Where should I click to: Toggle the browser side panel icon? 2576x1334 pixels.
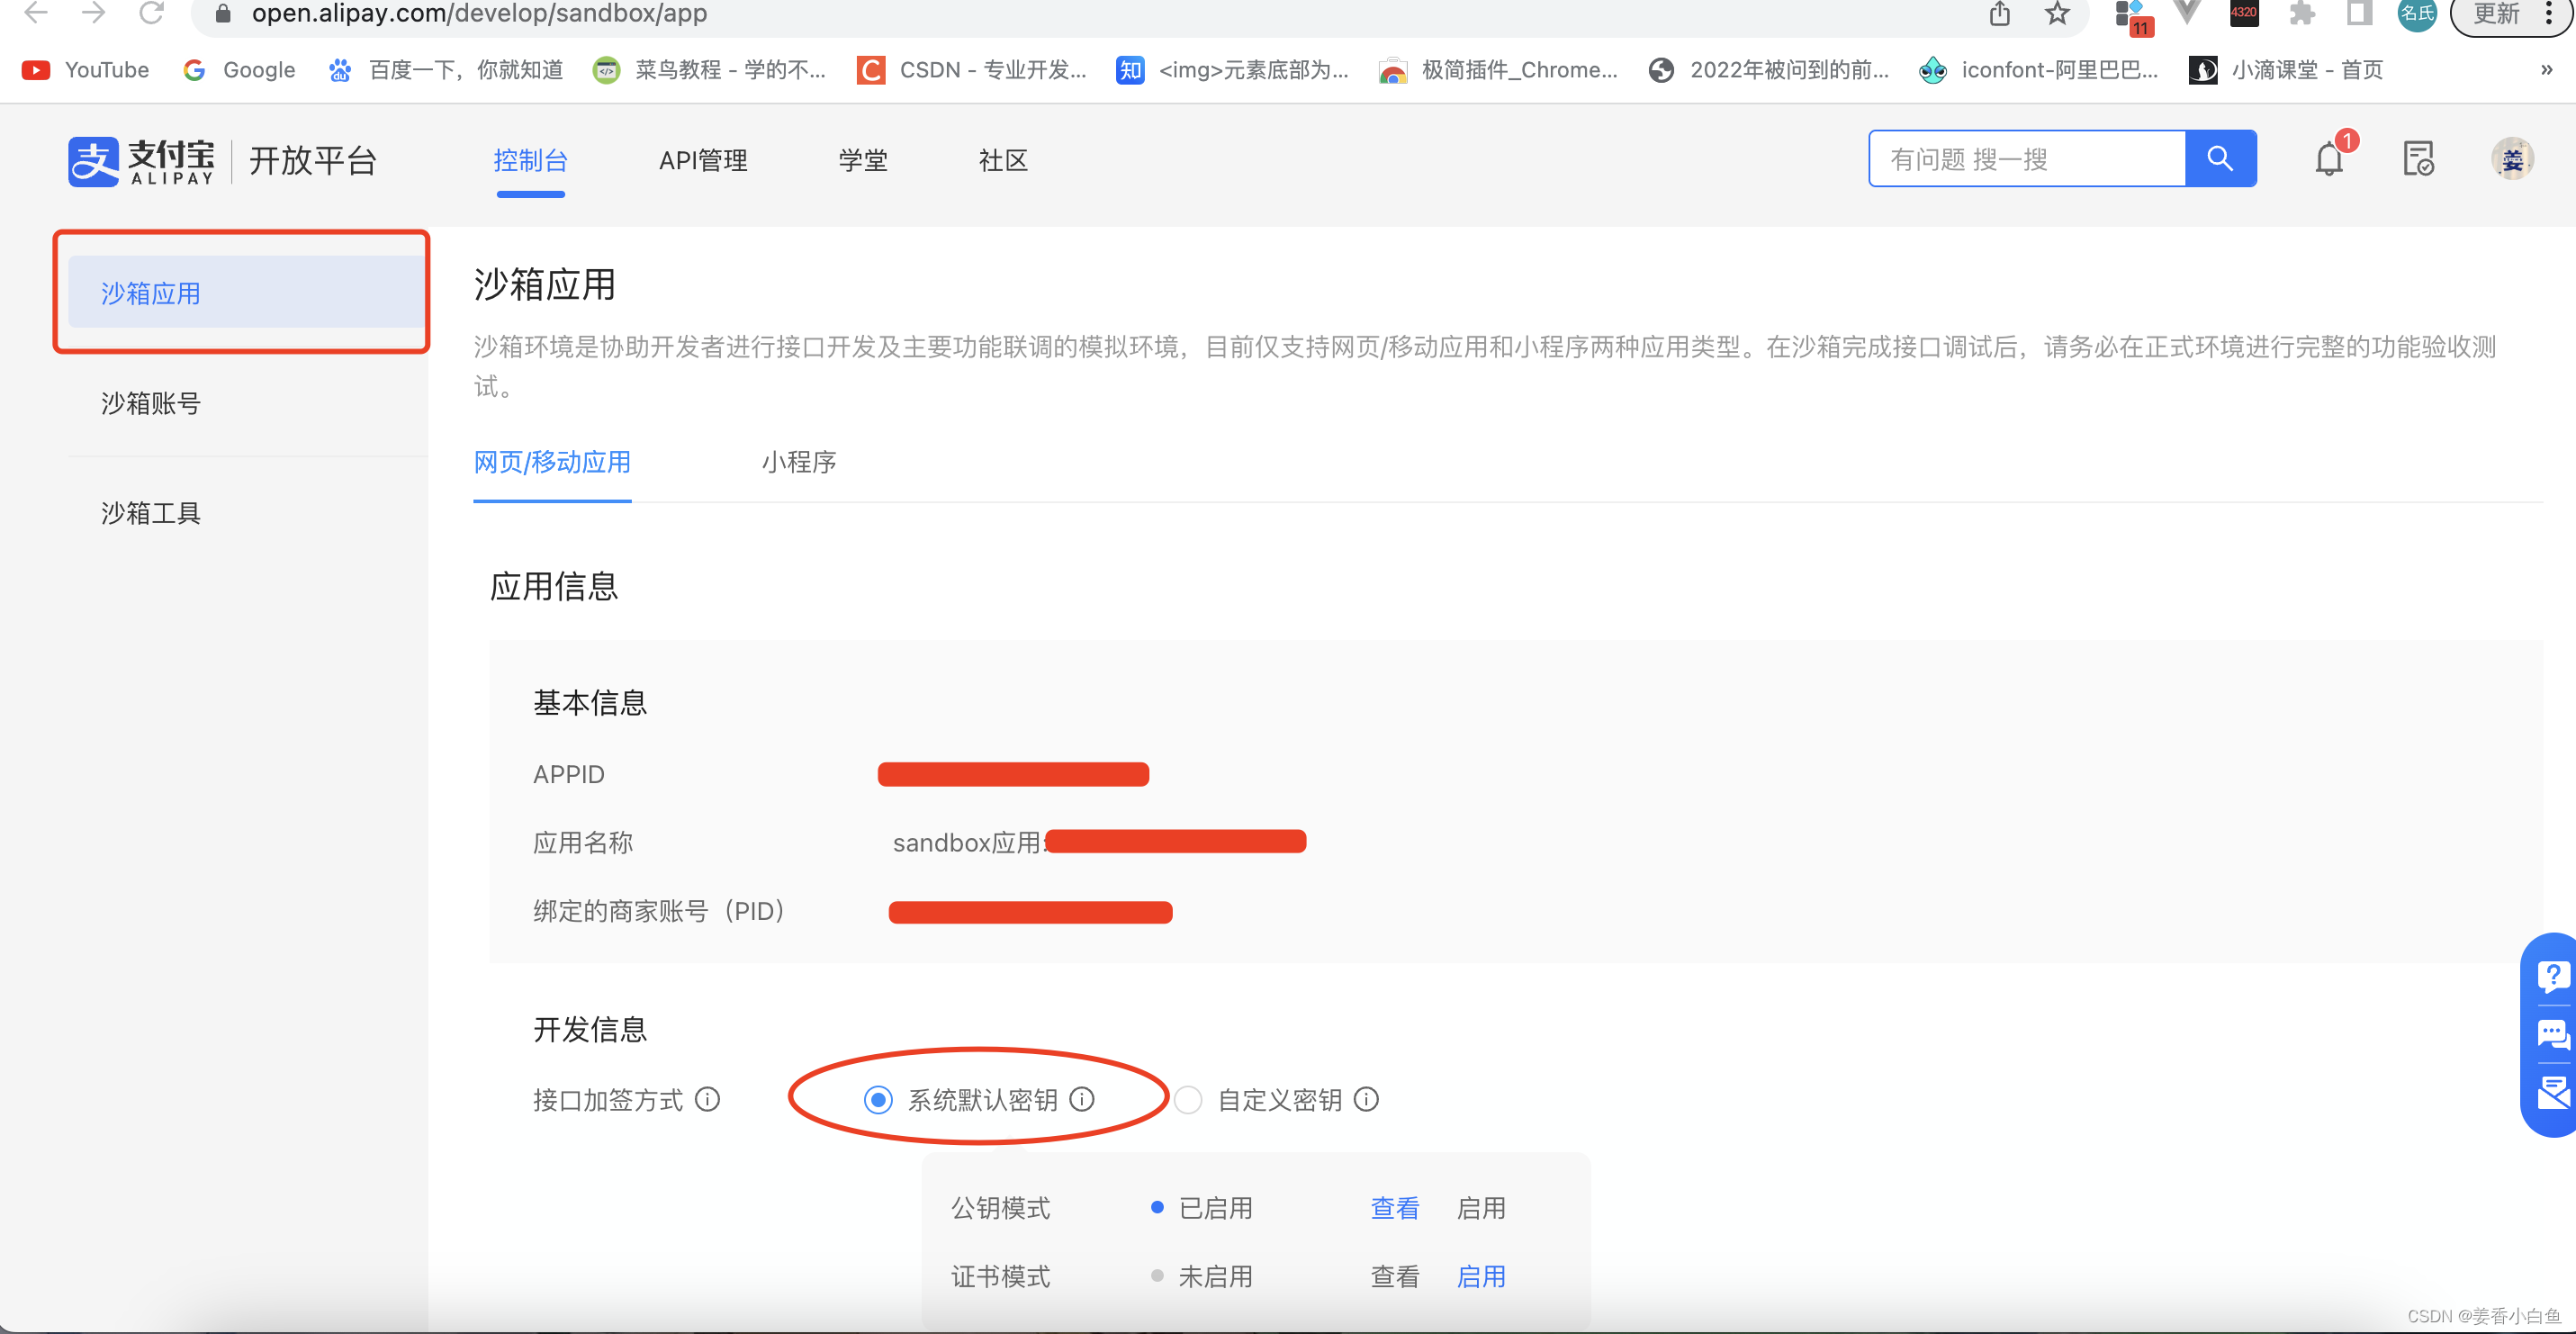click(2359, 13)
